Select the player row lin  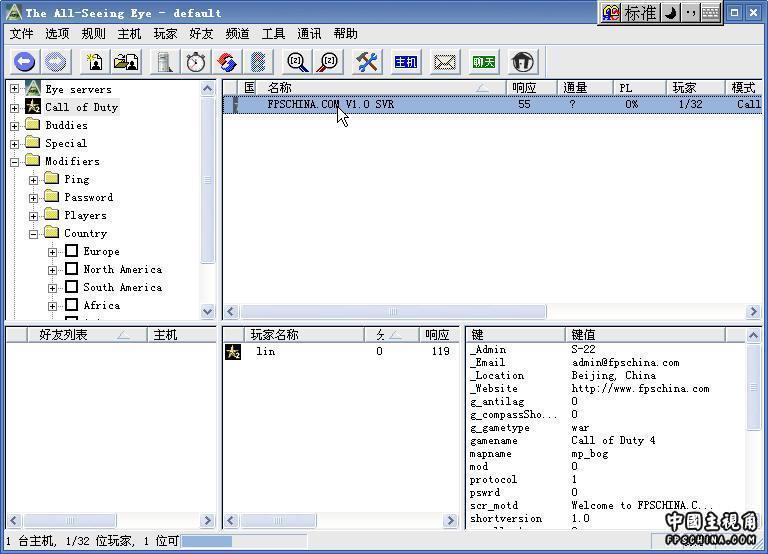click(341, 351)
